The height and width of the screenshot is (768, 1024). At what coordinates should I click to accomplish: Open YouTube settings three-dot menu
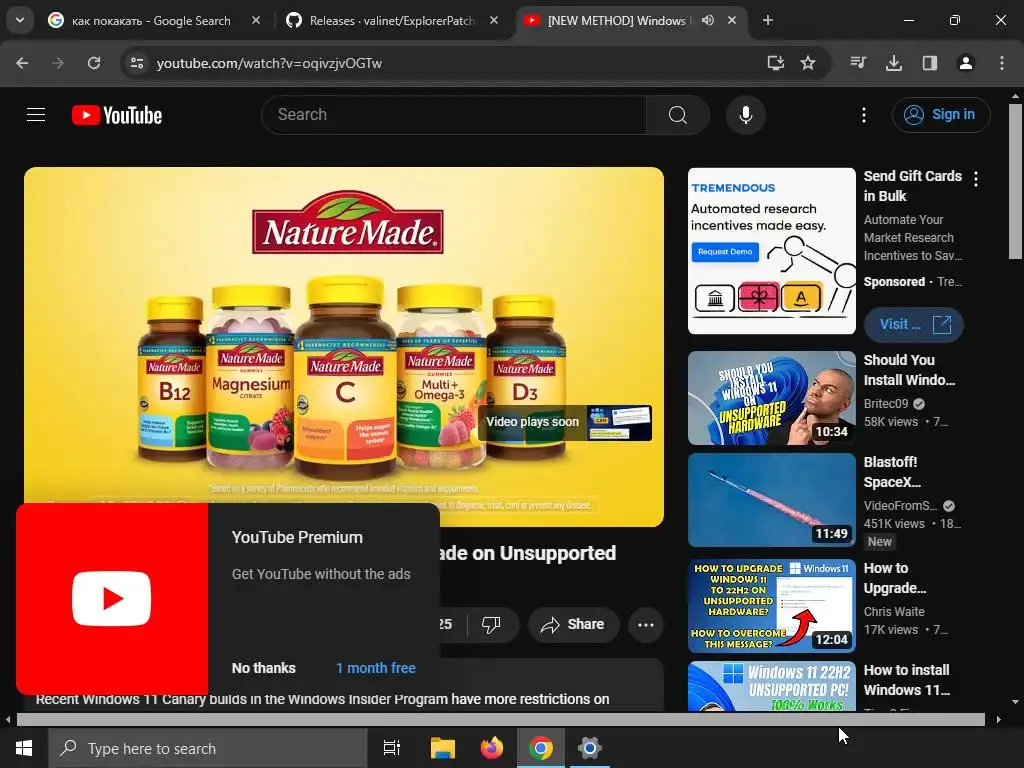(x=863, y=115)
